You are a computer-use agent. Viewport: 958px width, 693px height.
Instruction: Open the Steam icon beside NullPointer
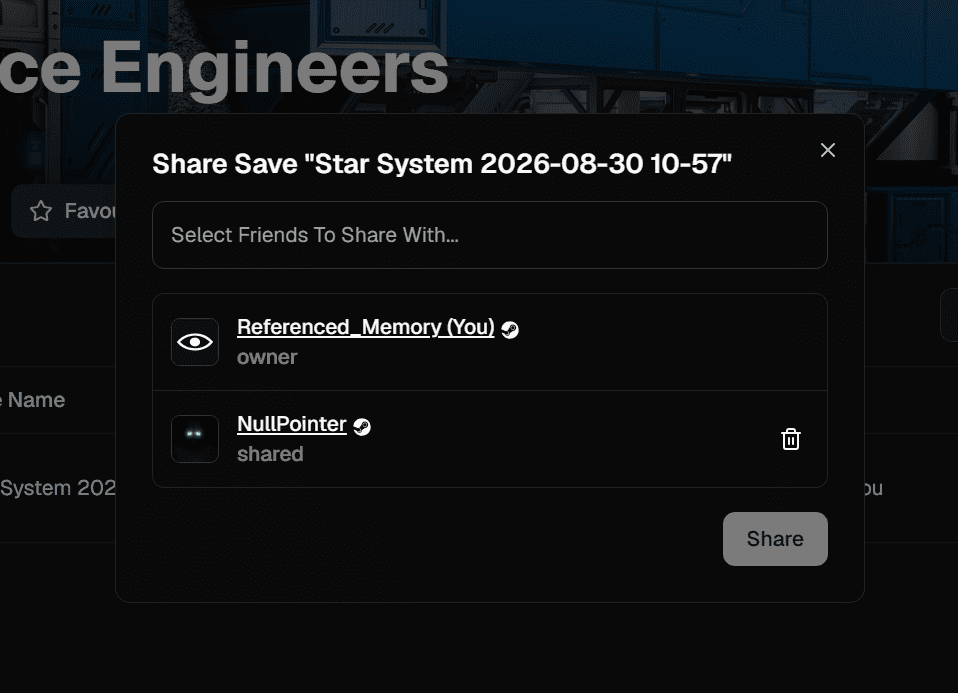362,427
